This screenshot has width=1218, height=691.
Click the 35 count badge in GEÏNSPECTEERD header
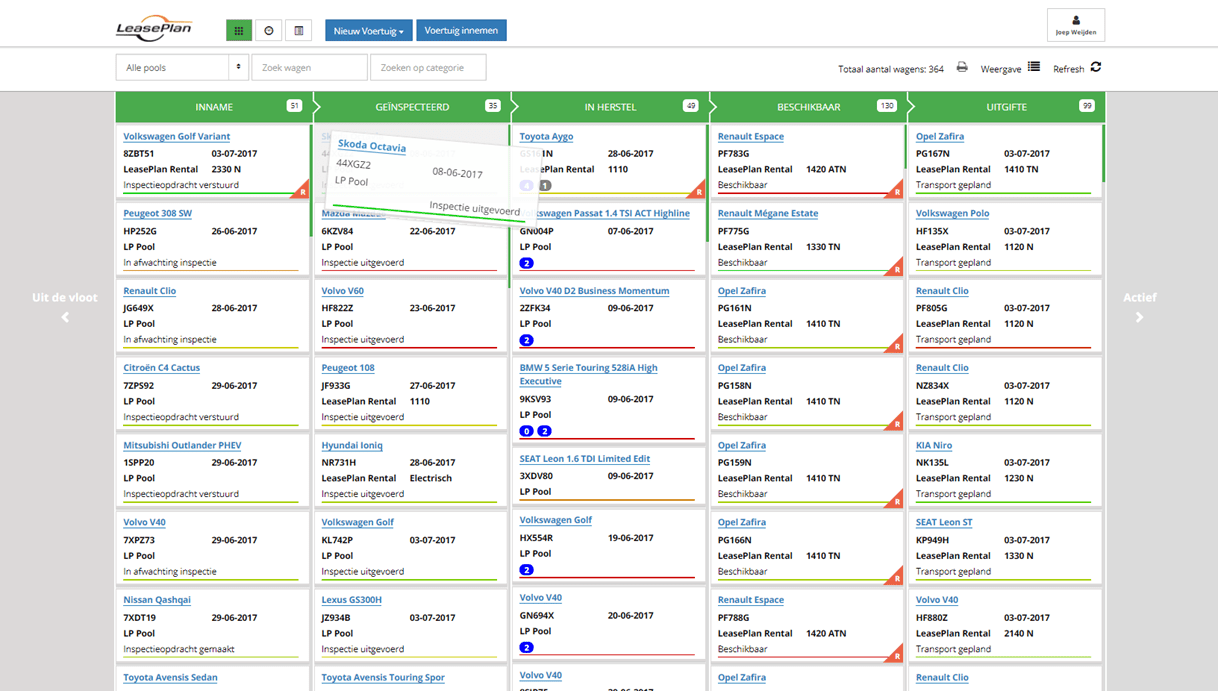(x=492, y=106)
